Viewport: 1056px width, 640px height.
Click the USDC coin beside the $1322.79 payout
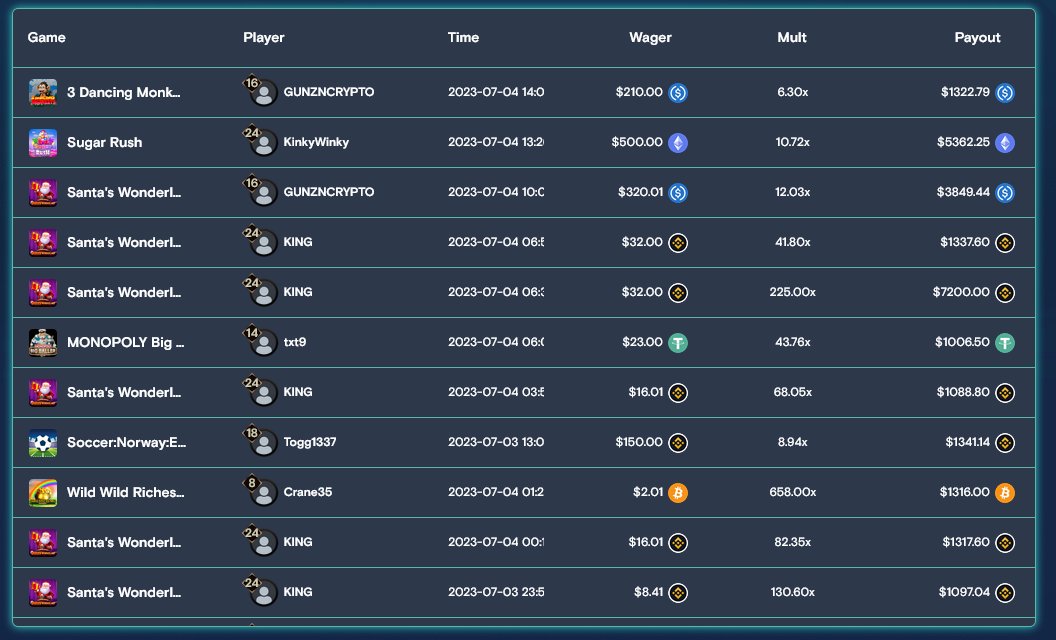coord(1005,92)
